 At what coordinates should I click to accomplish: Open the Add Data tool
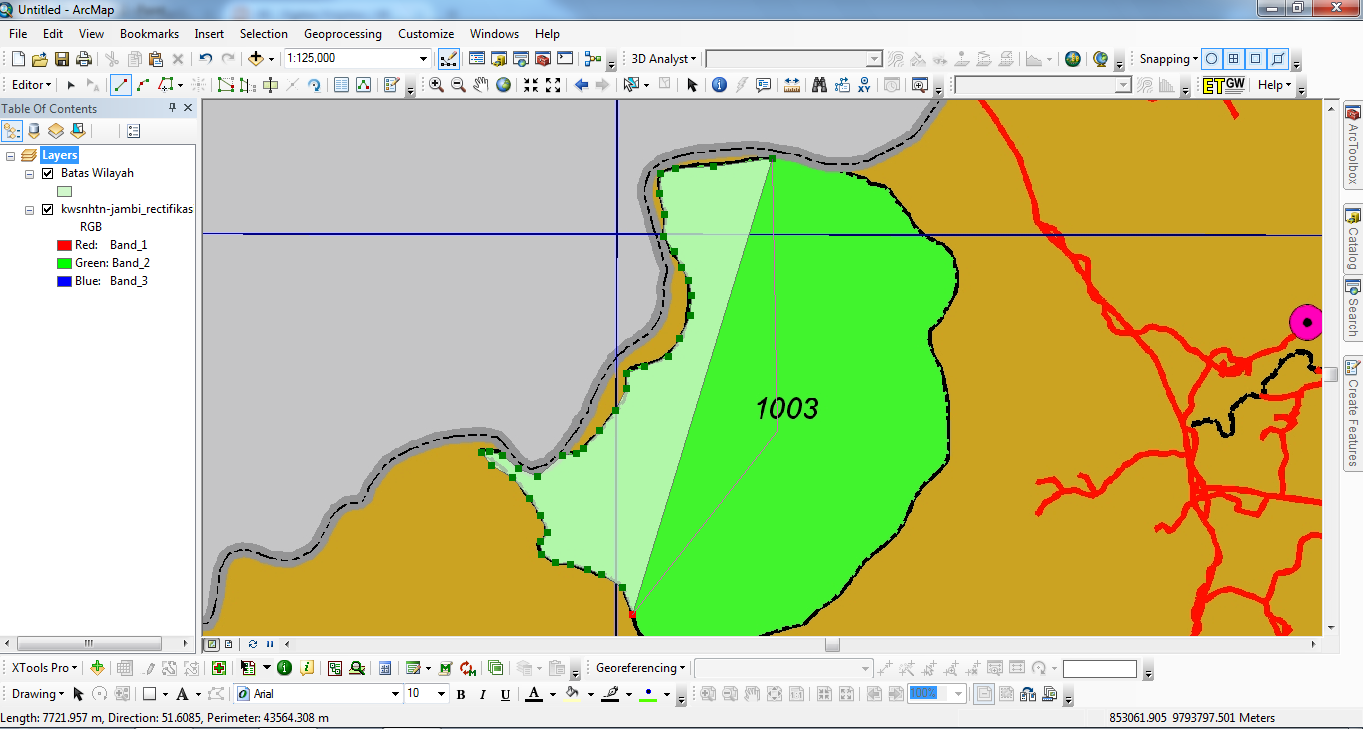(x=256, y=58)
